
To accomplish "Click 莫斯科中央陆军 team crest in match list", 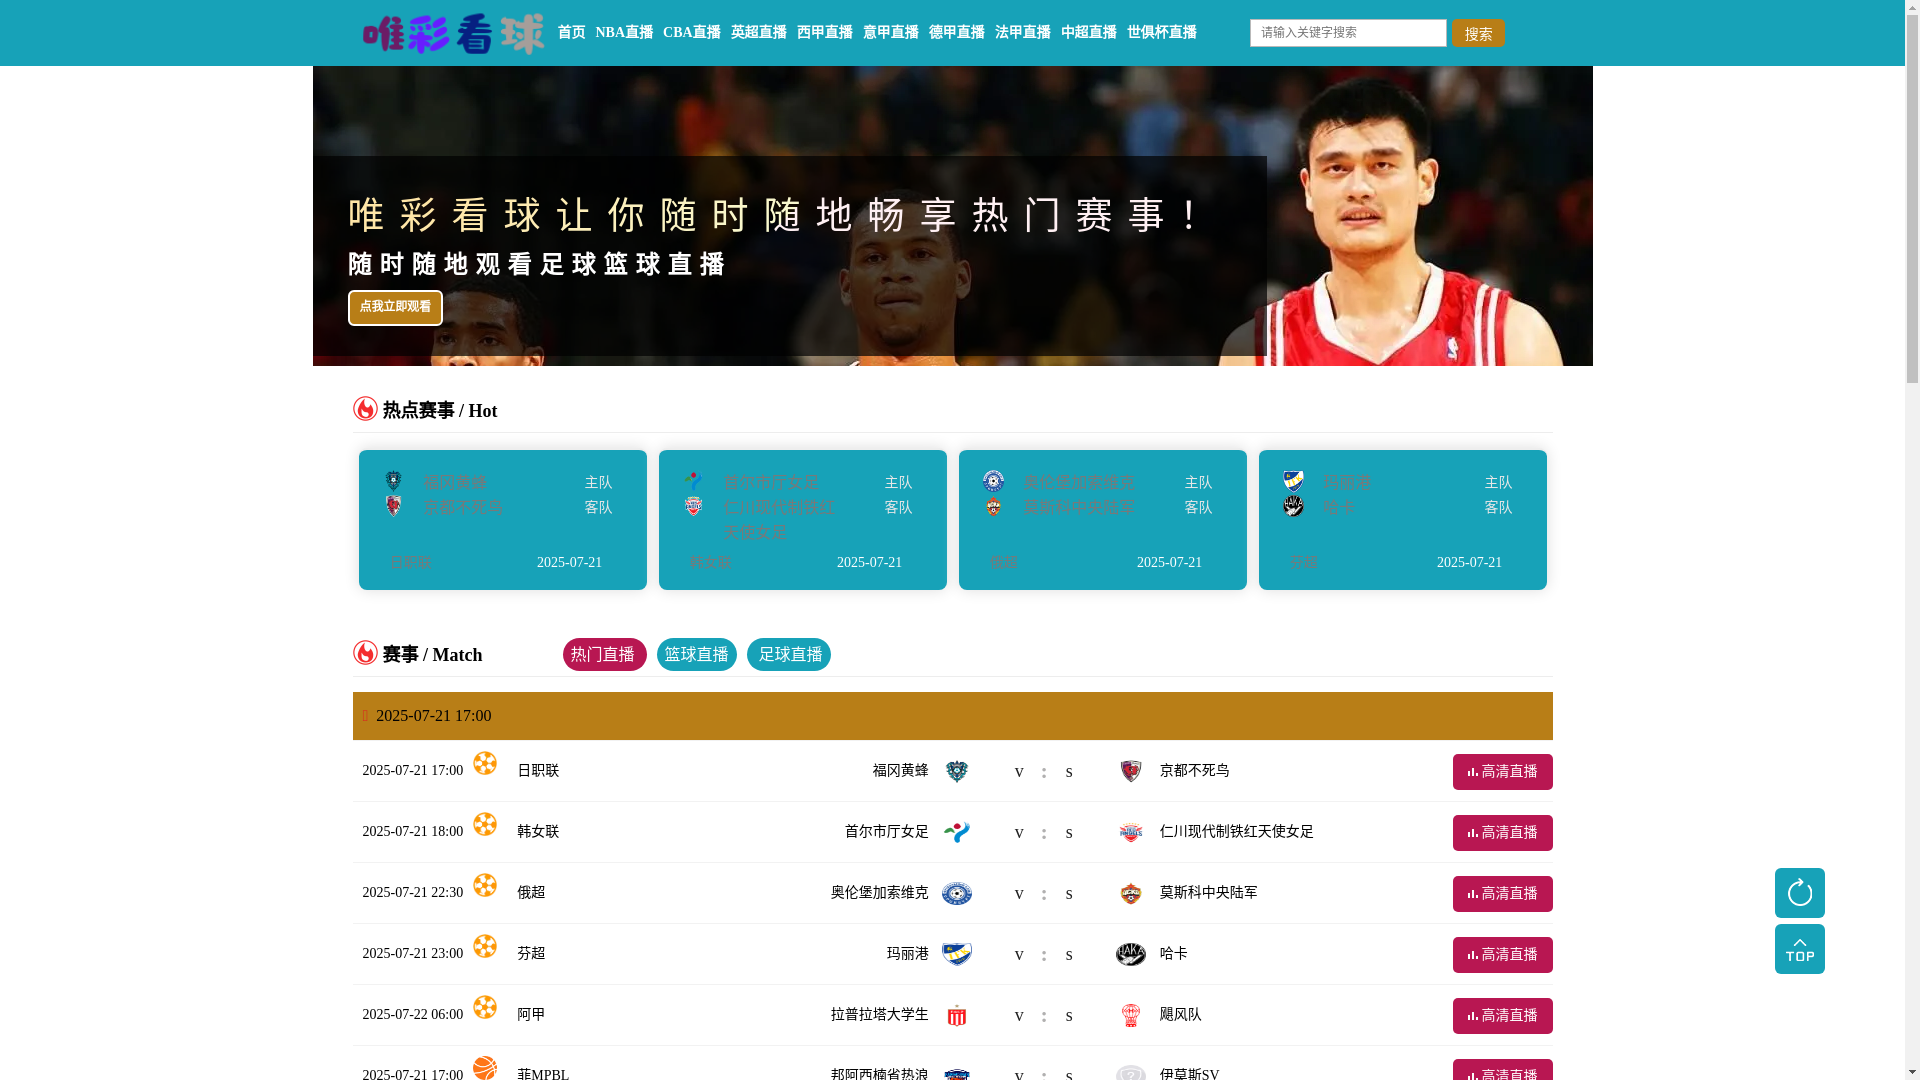I will coord(1131,893).
